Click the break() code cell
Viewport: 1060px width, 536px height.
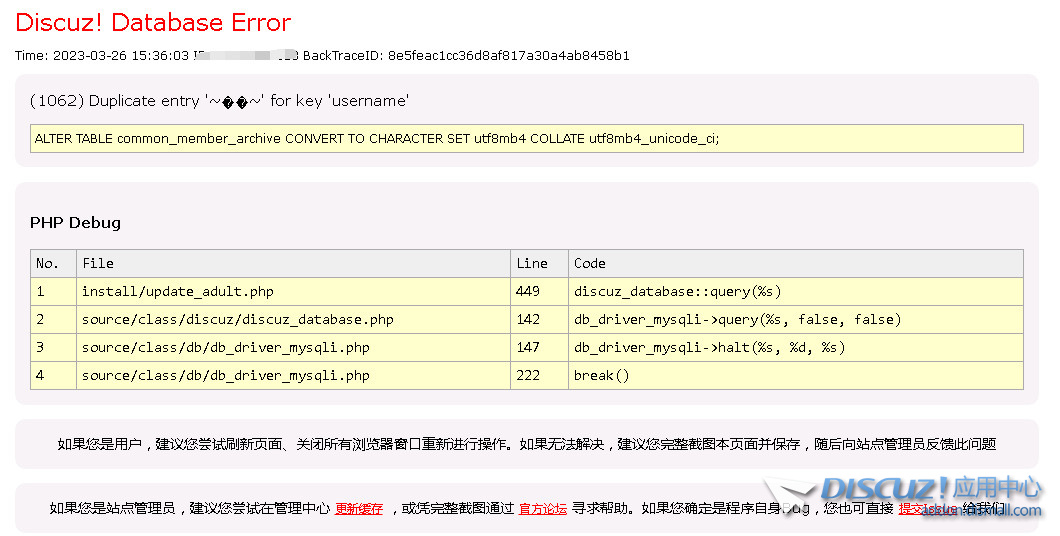click(601, 376)
